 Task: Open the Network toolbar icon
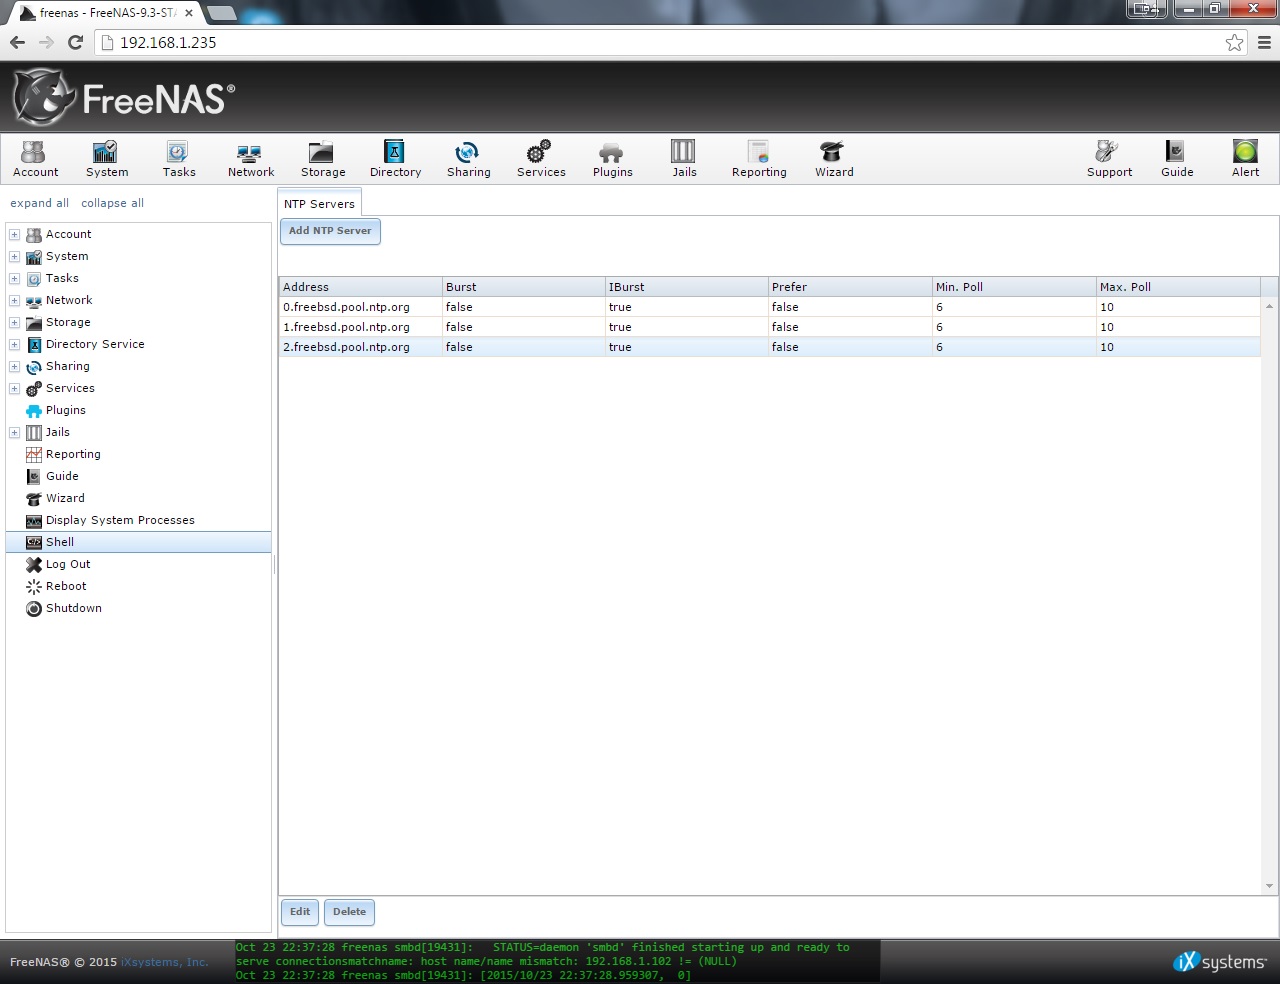click(251, 158)
